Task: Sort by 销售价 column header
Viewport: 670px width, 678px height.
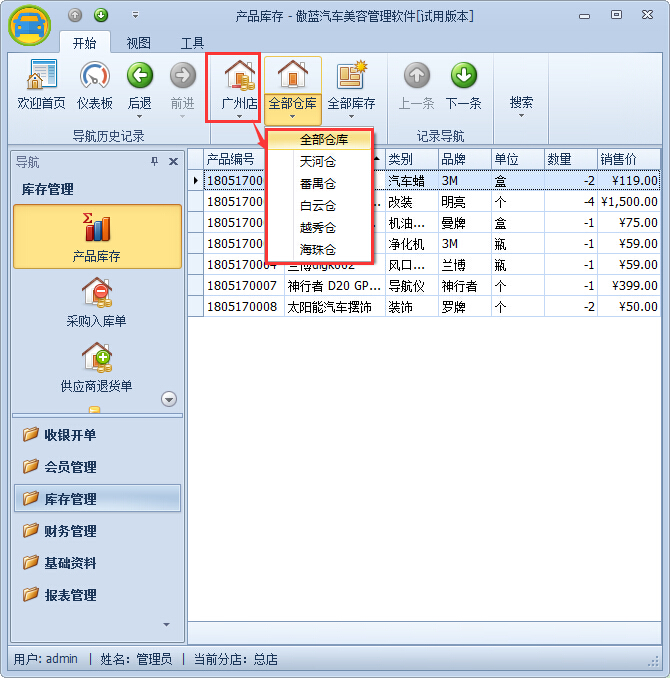Action: 627,159
